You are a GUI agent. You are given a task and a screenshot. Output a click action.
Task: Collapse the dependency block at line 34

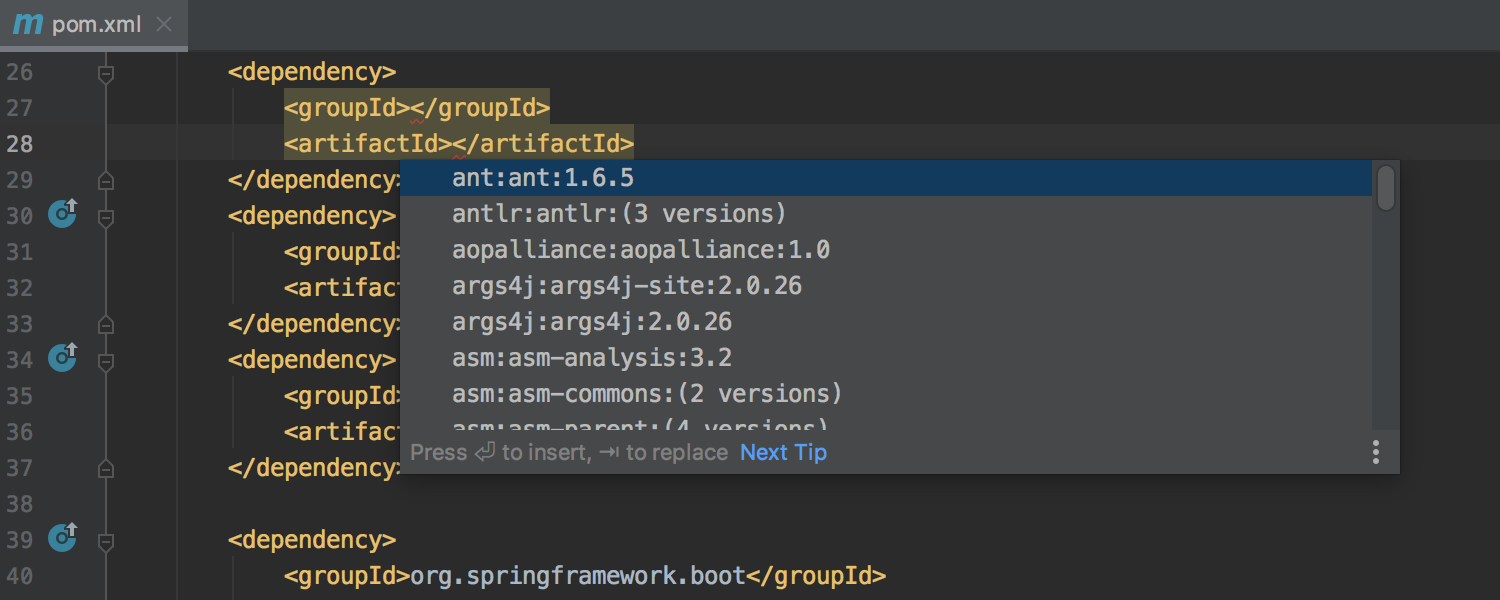coord(105,361)
